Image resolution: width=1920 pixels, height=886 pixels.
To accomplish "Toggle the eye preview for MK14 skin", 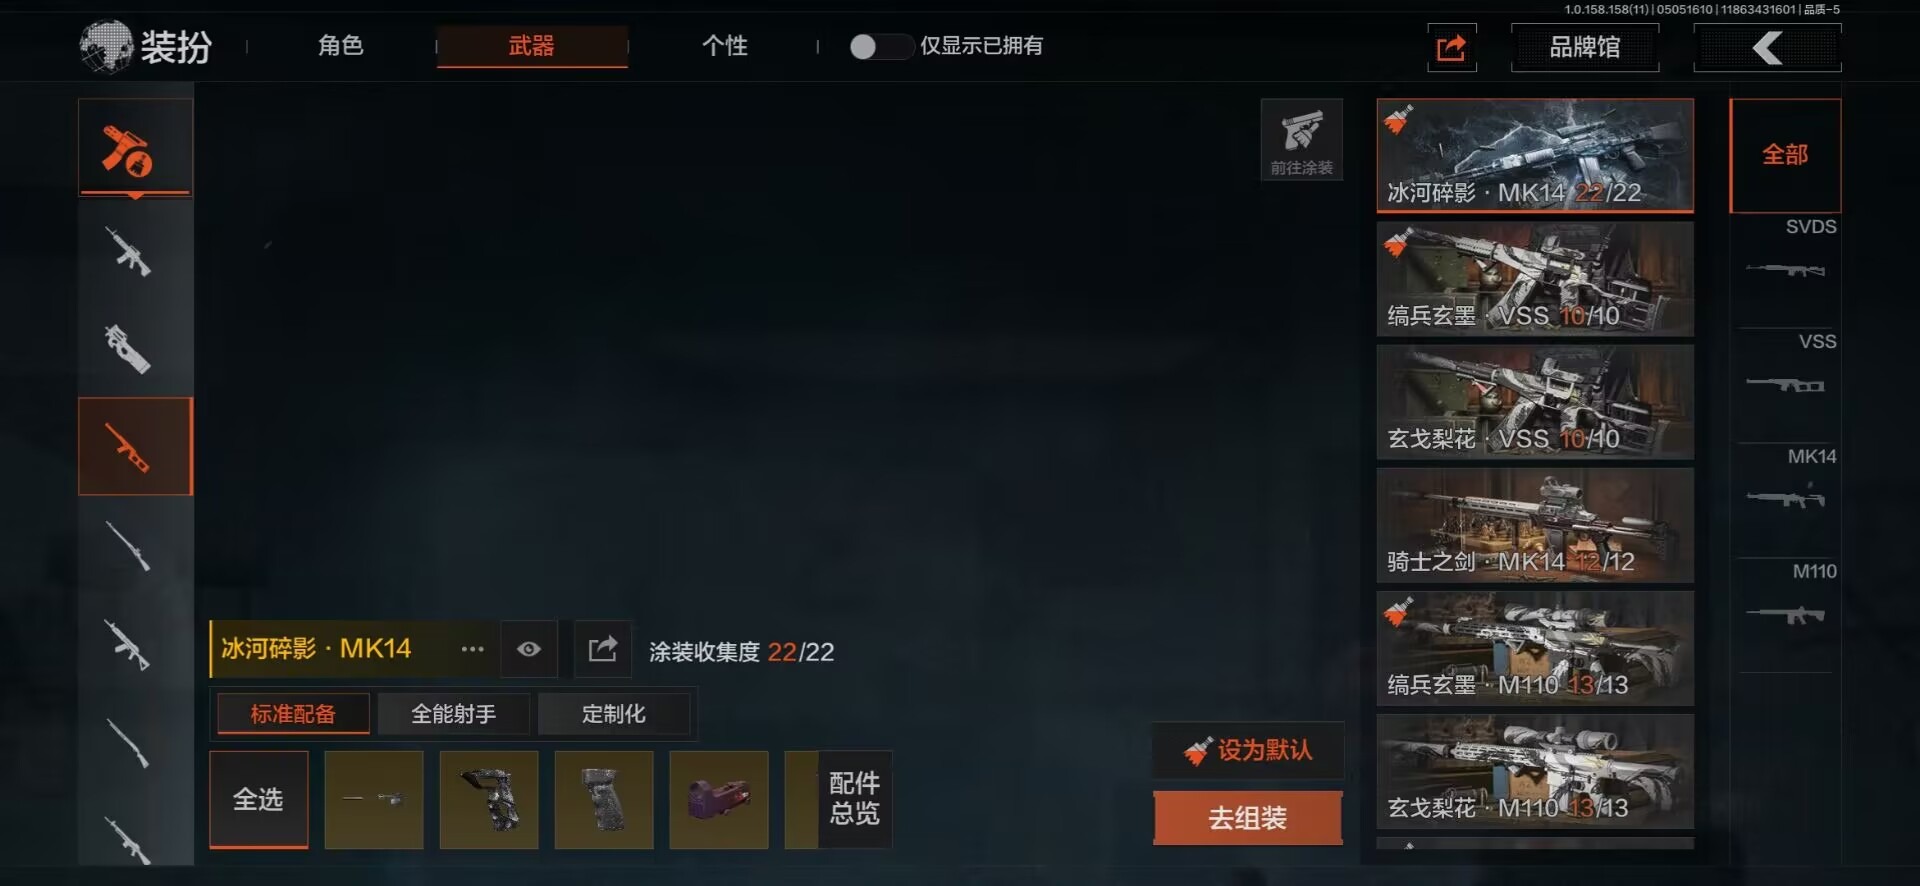I will point(529,649).
